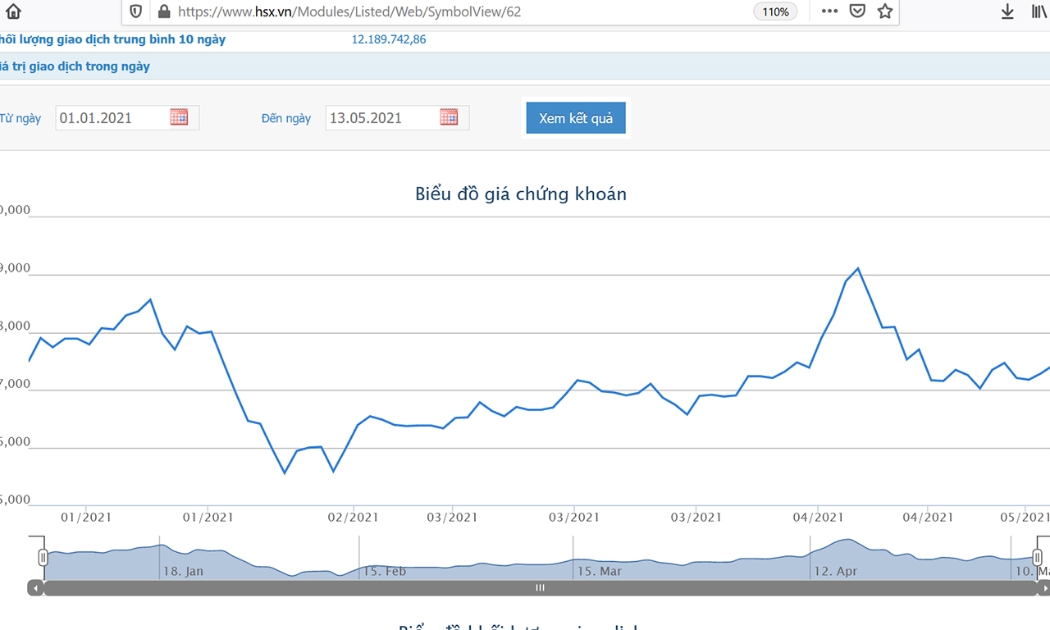The image size is (1050, 630).
Task: Click the navigator scrollbar center grip
Action: (540, 588)
